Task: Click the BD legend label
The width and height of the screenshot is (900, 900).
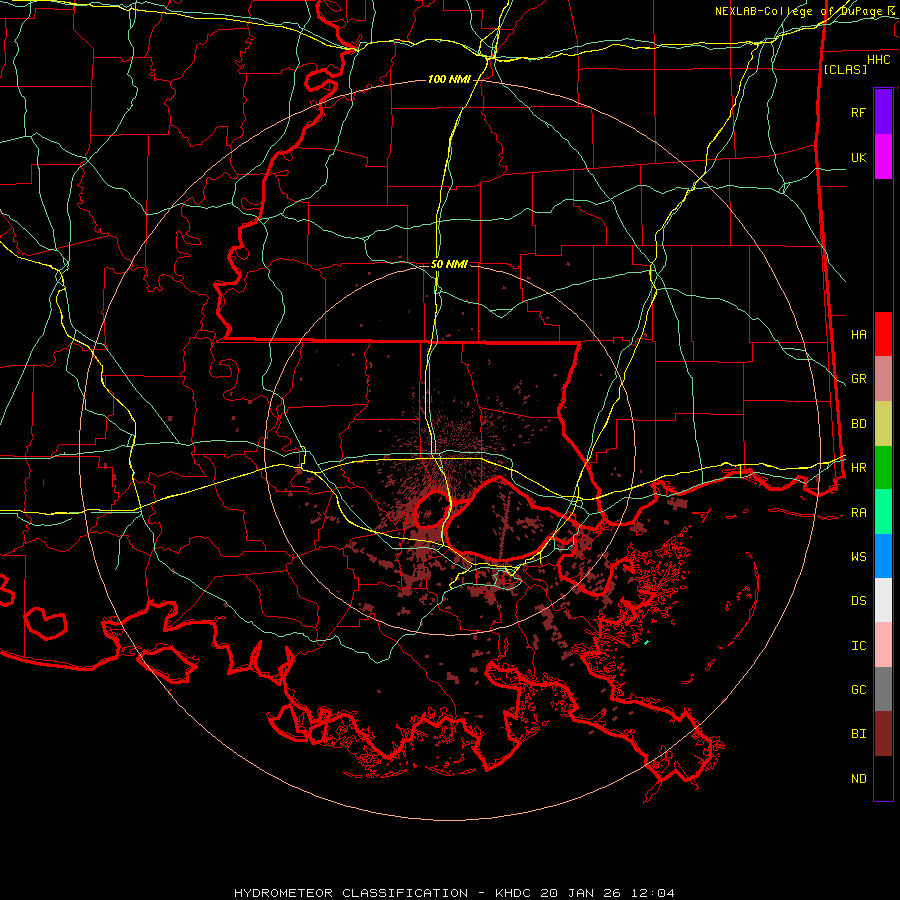Action: coord(858,424)
